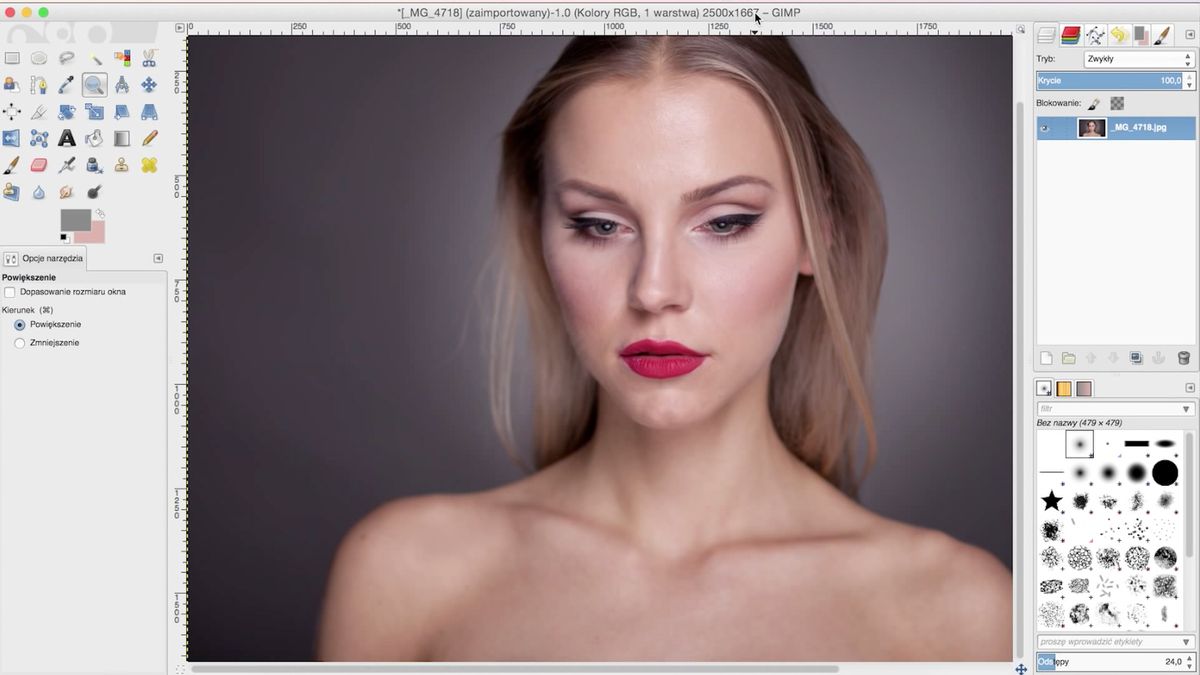The width and height of the screenshot is (1200, 675).
Task: Switch to the Patterns tab in brushes dock
Action: [1064, 388]
